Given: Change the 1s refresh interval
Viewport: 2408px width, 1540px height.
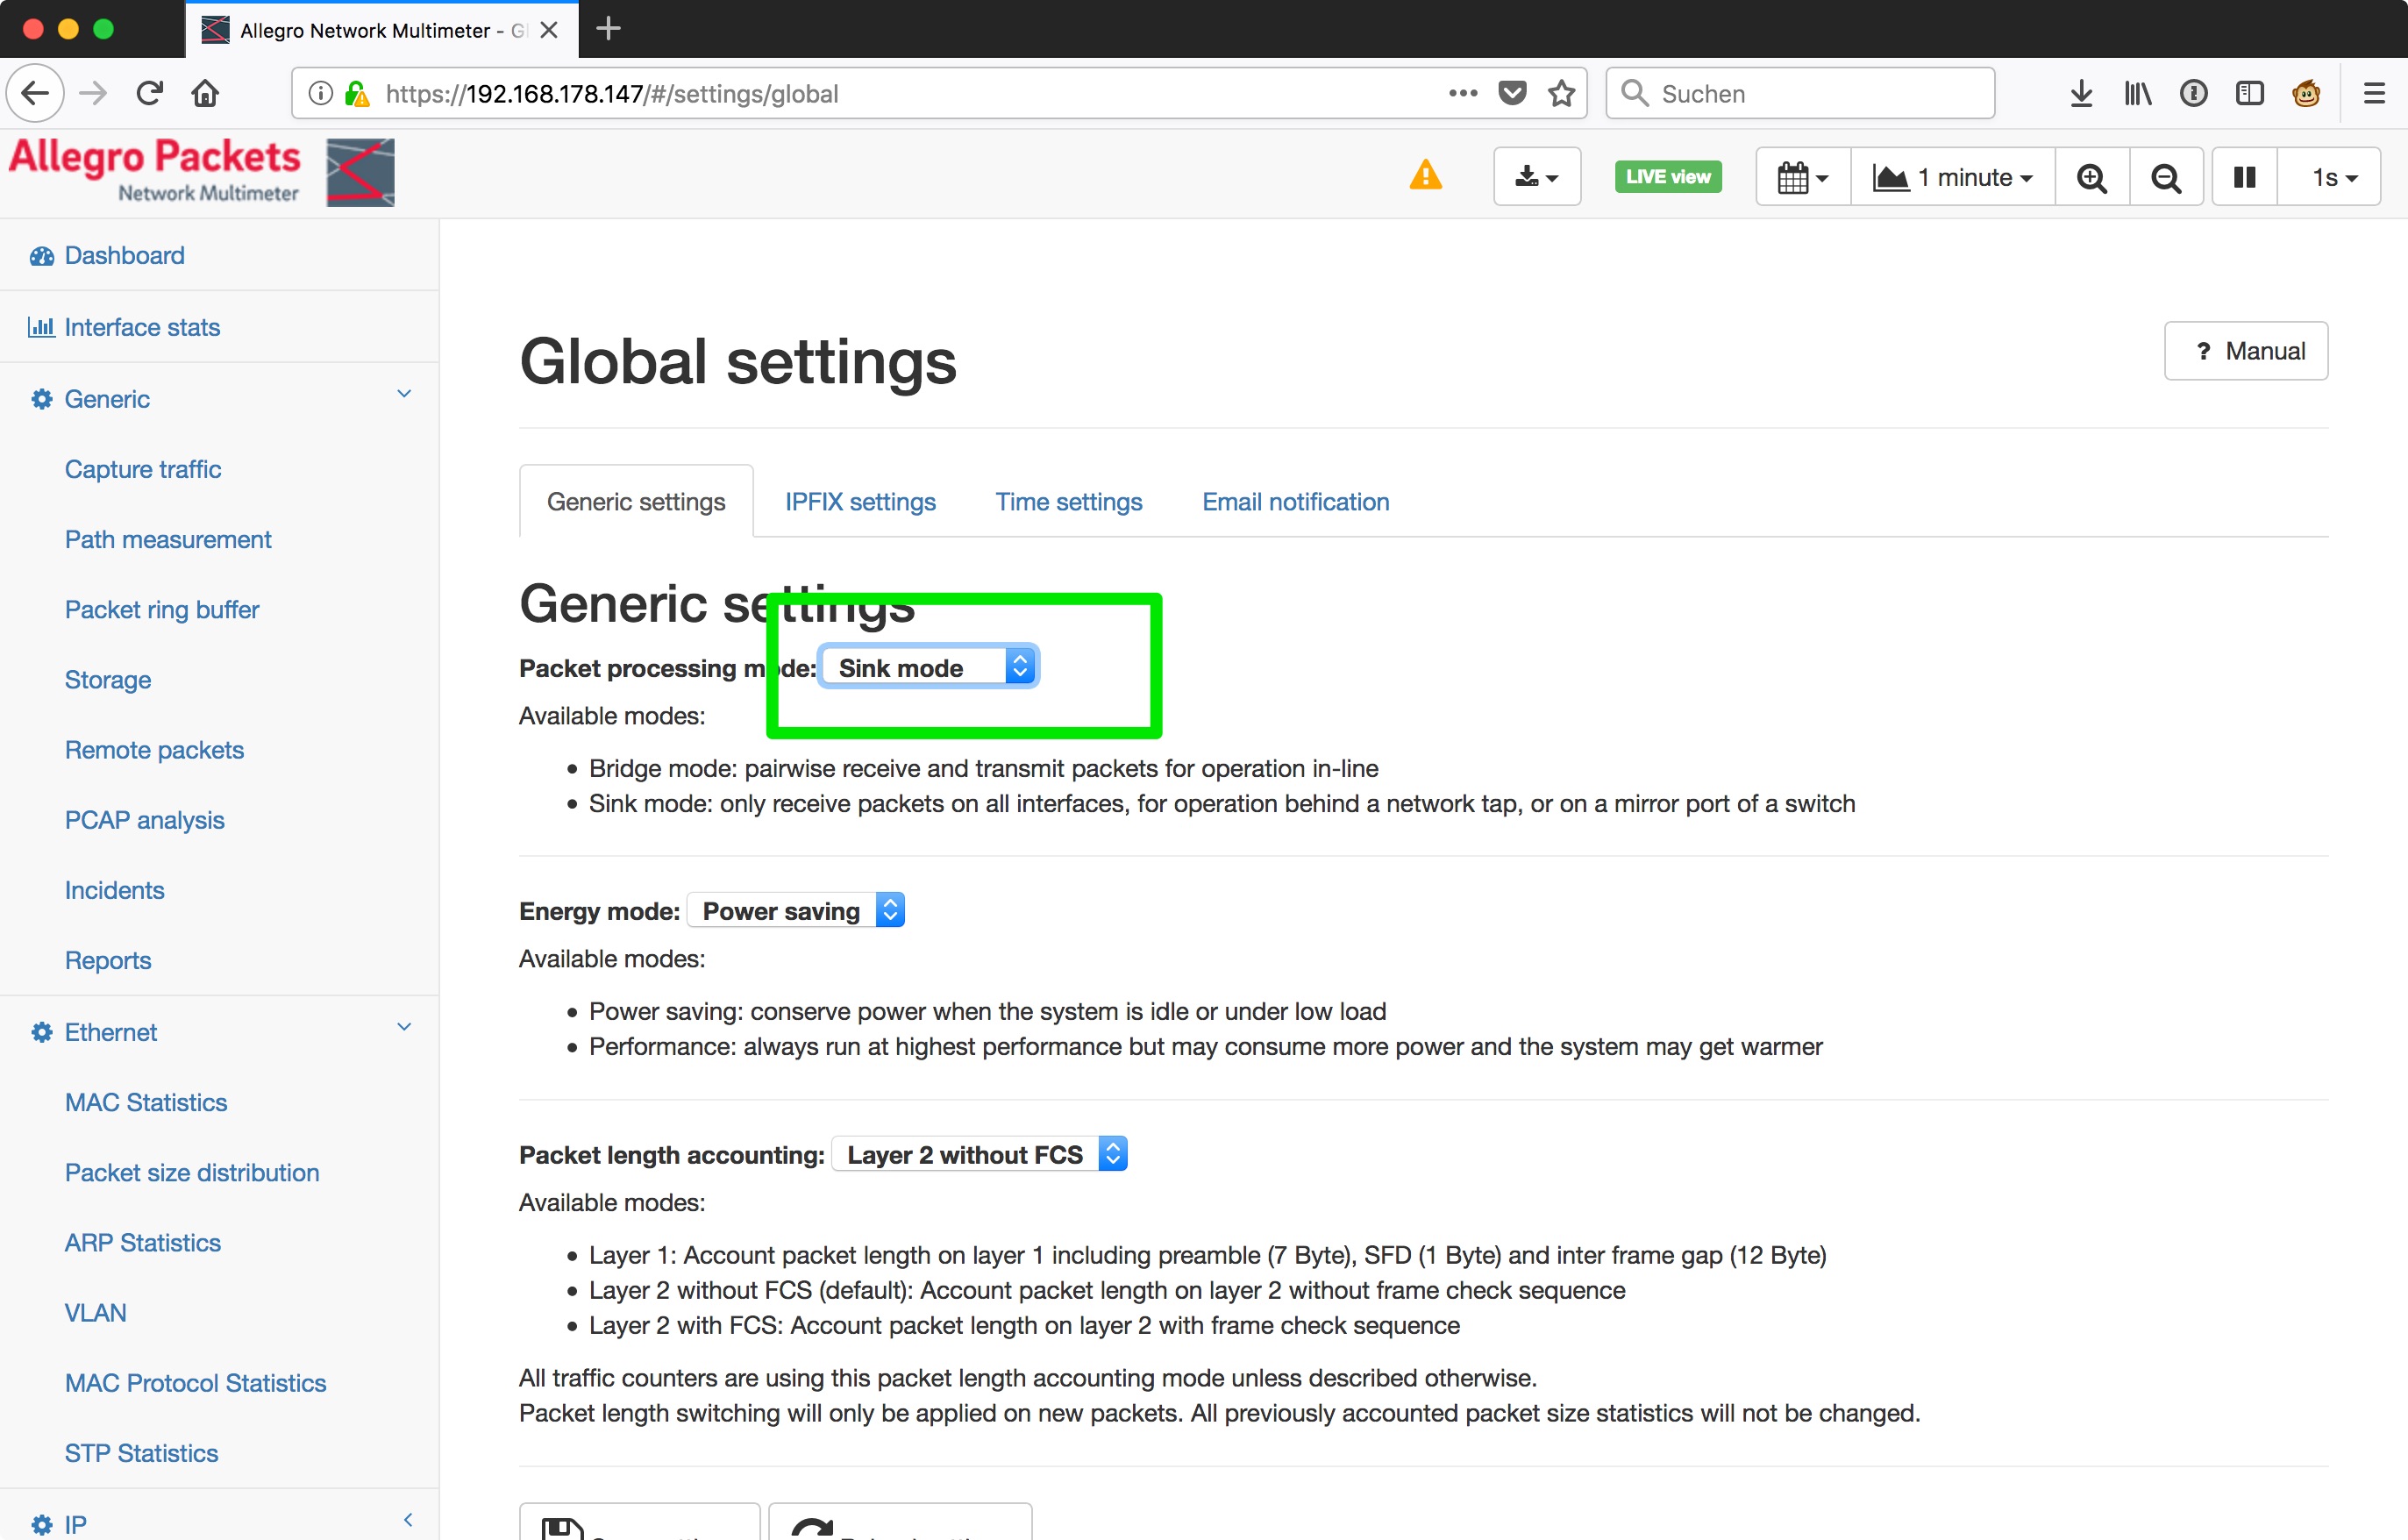Looking at the screenshot, I should 2329,176.
